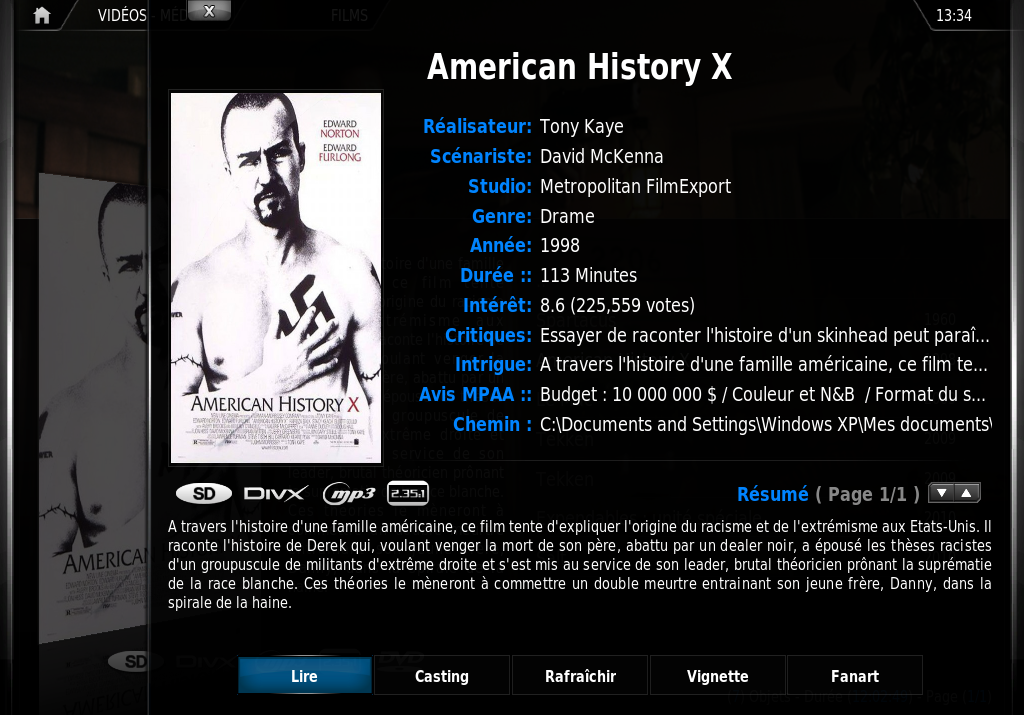The width and height of the screenshot is (1024, 715).
Task: Click the Résumé page label
Action: (x=828, y=494)
